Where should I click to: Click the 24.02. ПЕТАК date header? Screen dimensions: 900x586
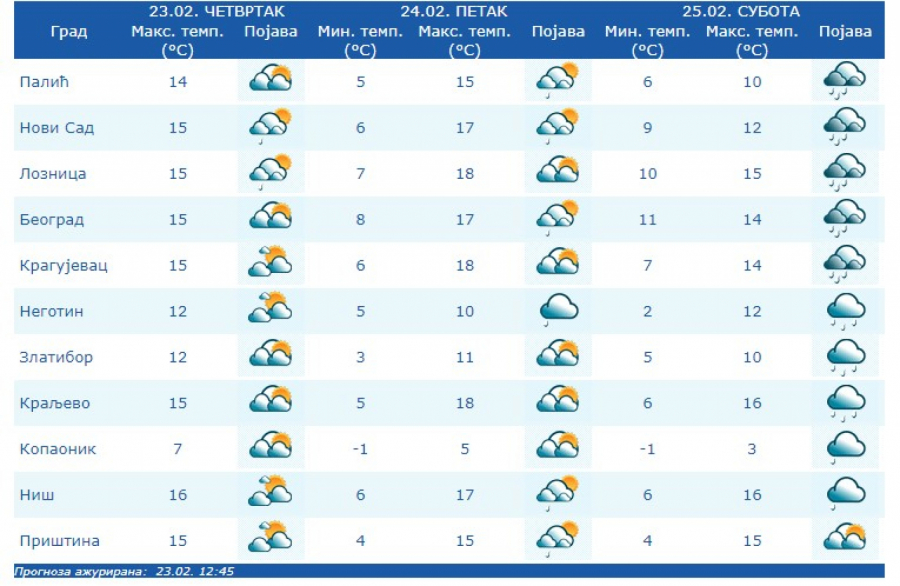click(453, 12)
